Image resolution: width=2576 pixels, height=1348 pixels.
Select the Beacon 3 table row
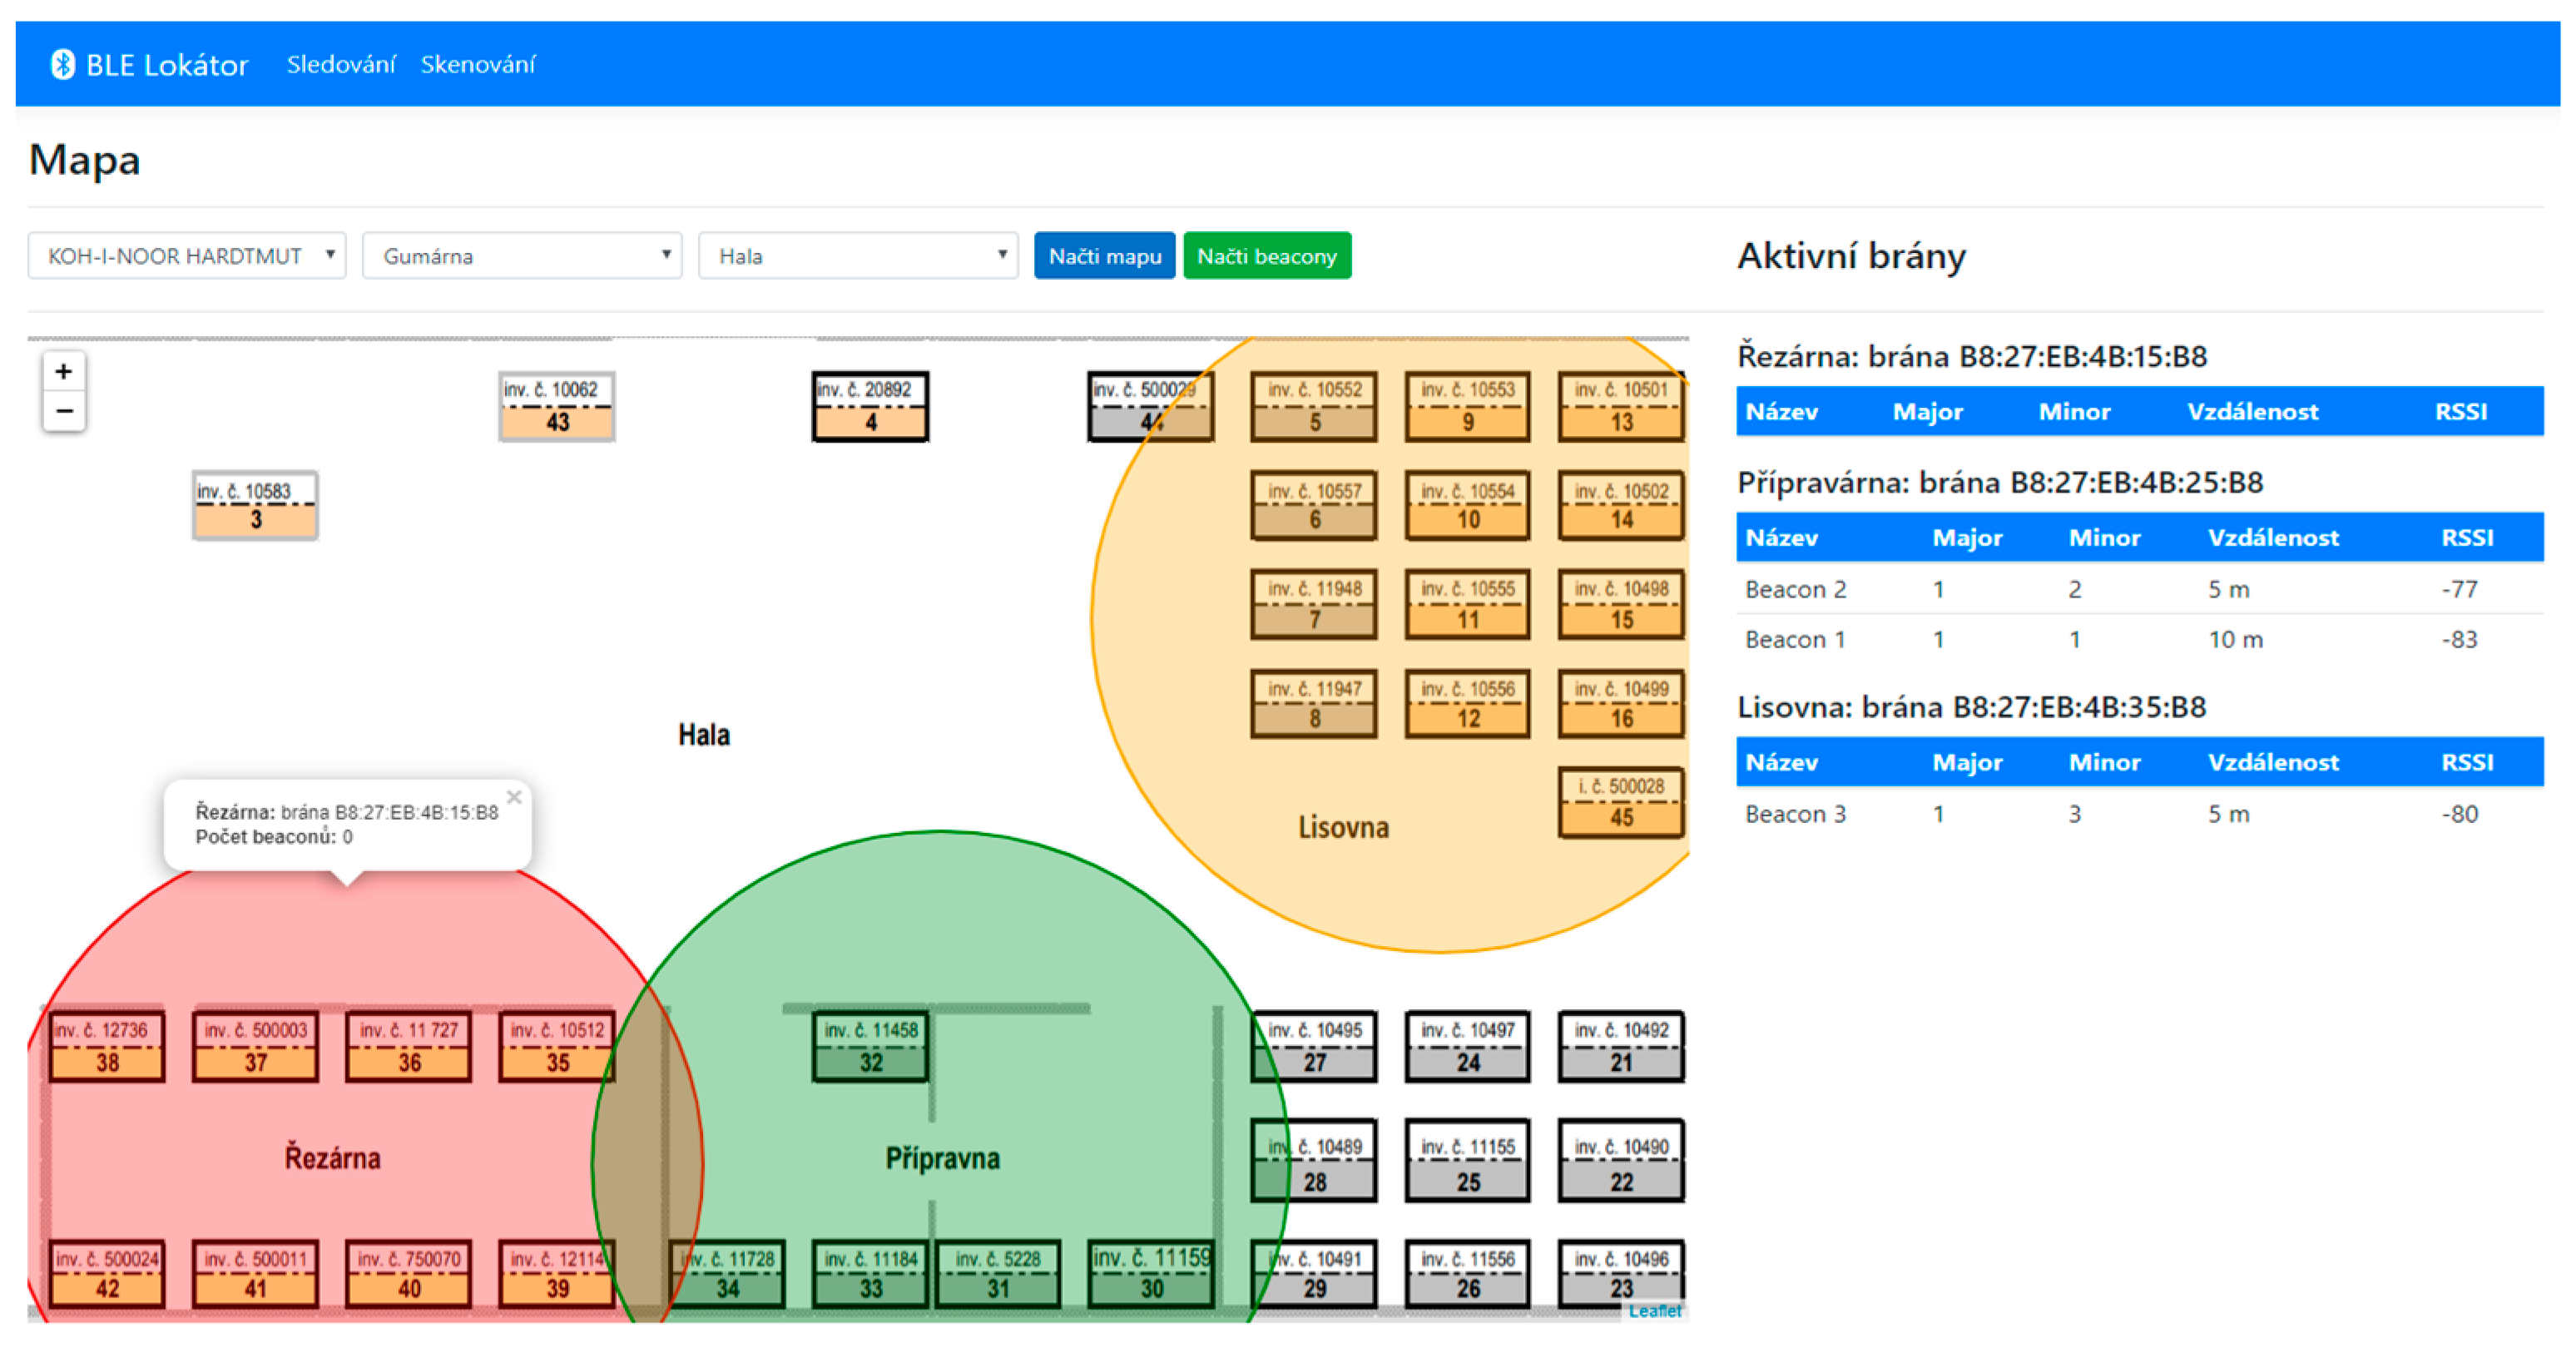[x=2139, y=814]
